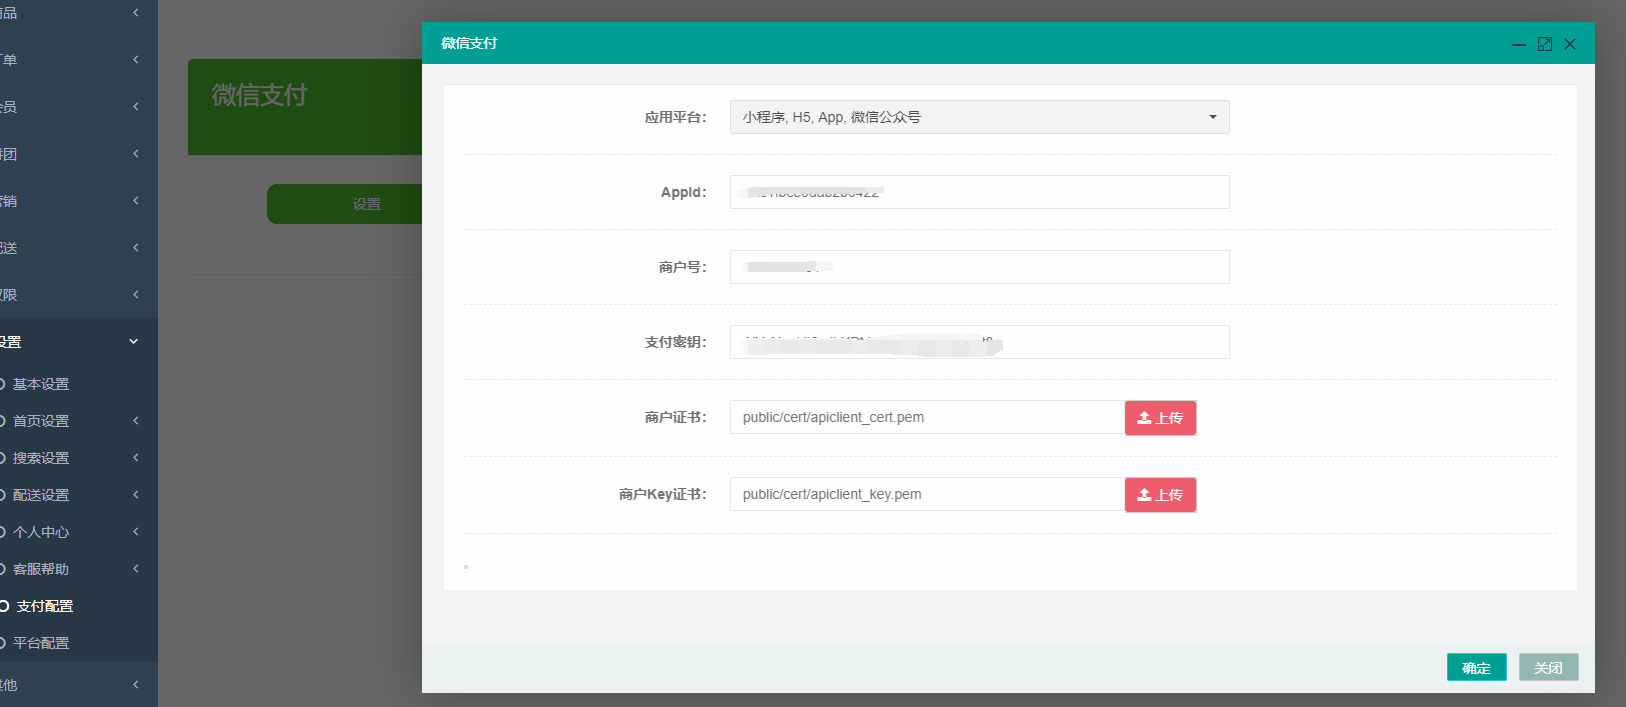Expand the sidebar section ending 限
Viewport: 1626px width, 707px height.
click(136, 295)
